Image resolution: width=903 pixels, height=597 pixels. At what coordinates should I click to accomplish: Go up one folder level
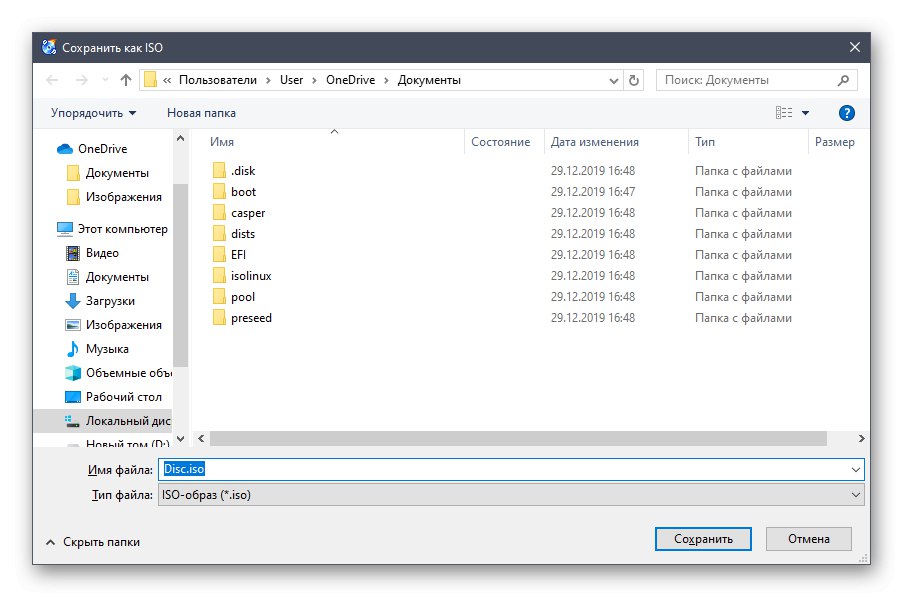pyautogui.click(x=126, y=80)
